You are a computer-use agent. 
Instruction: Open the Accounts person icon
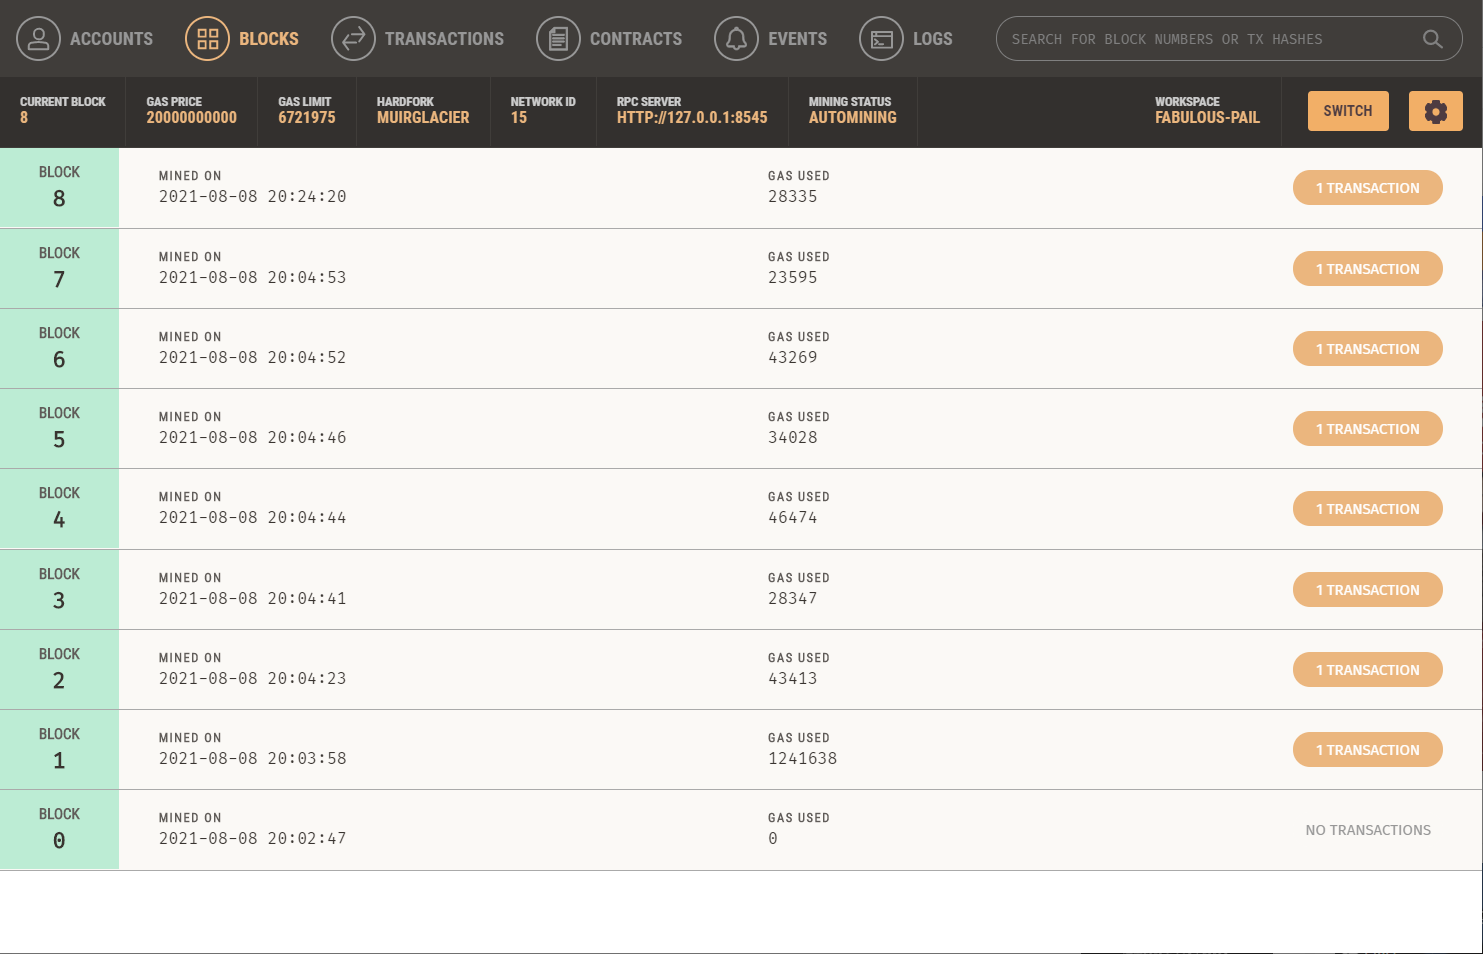pyautogui.click(x=38, y=39)
